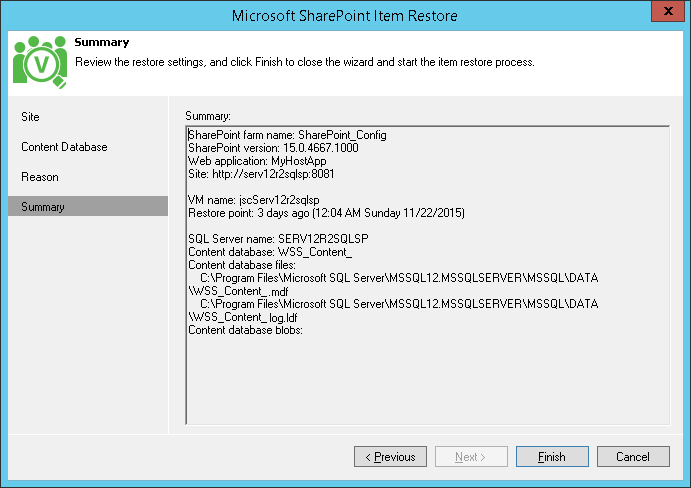Click the site URL http://serv12r2sqlsp:8081 line
This screenshot has width=691, height=488.
coord(261,174)
